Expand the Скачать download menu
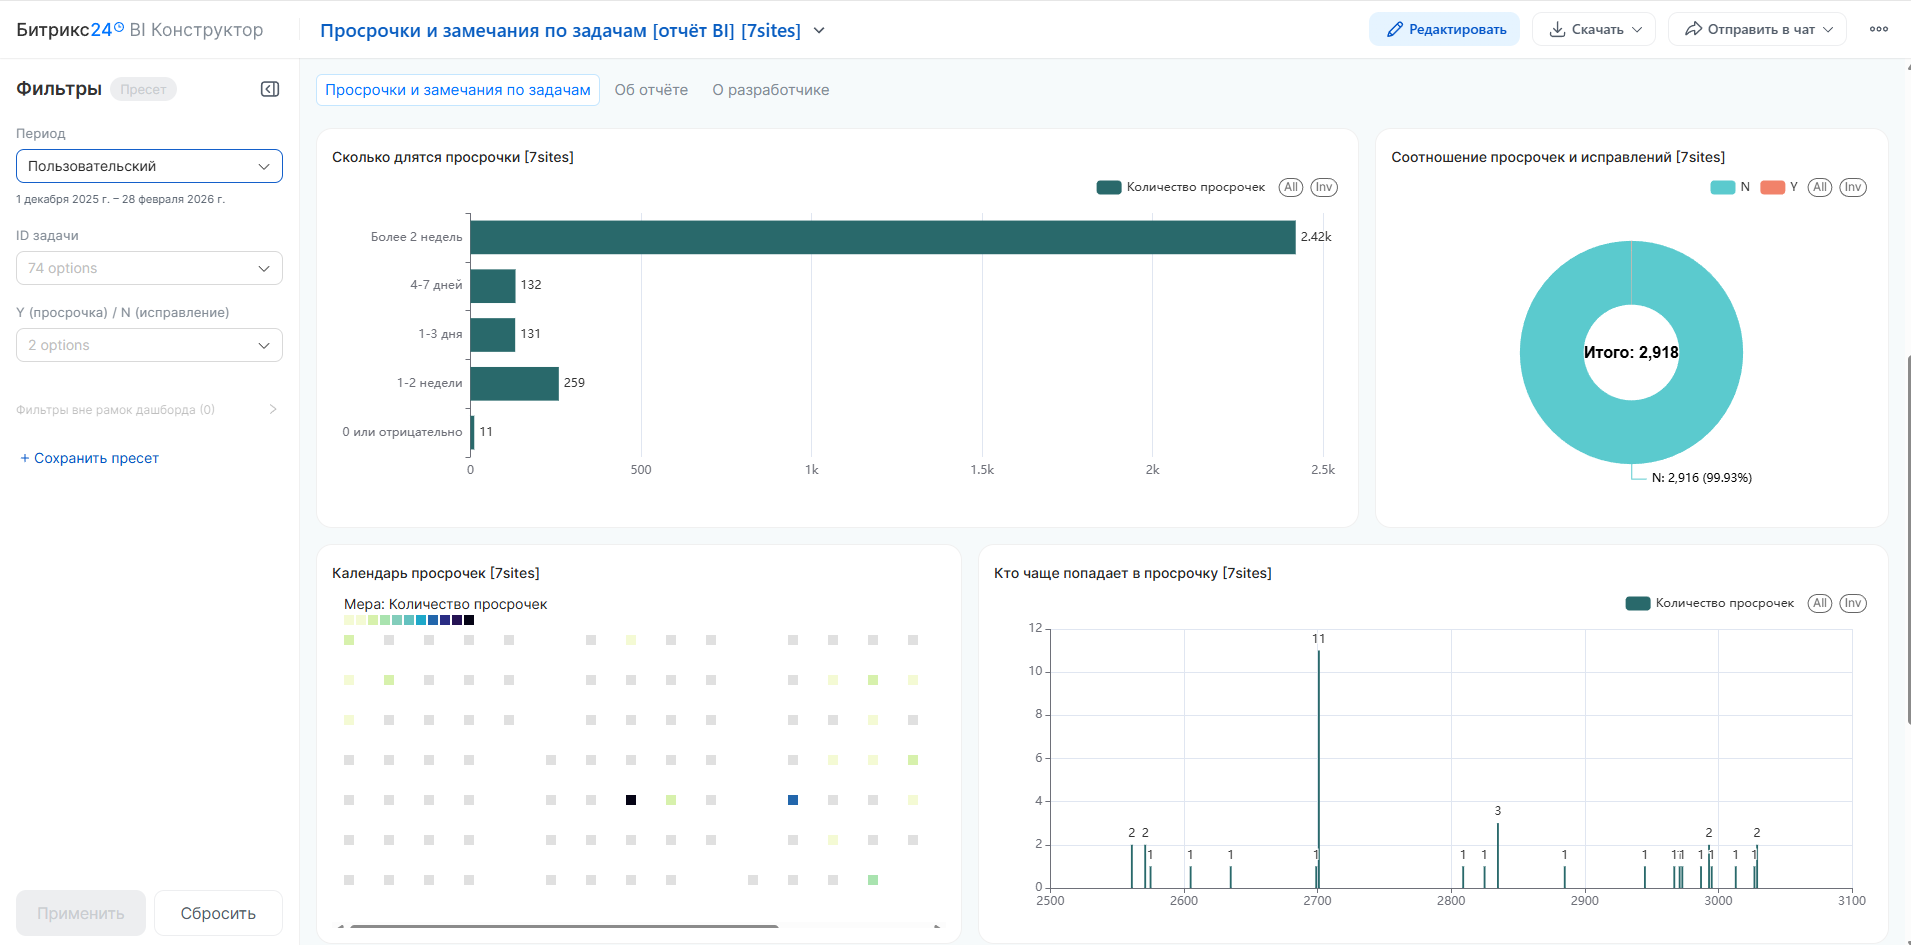The height and width of the screenshot is (945, 1911). [1593, 29]
